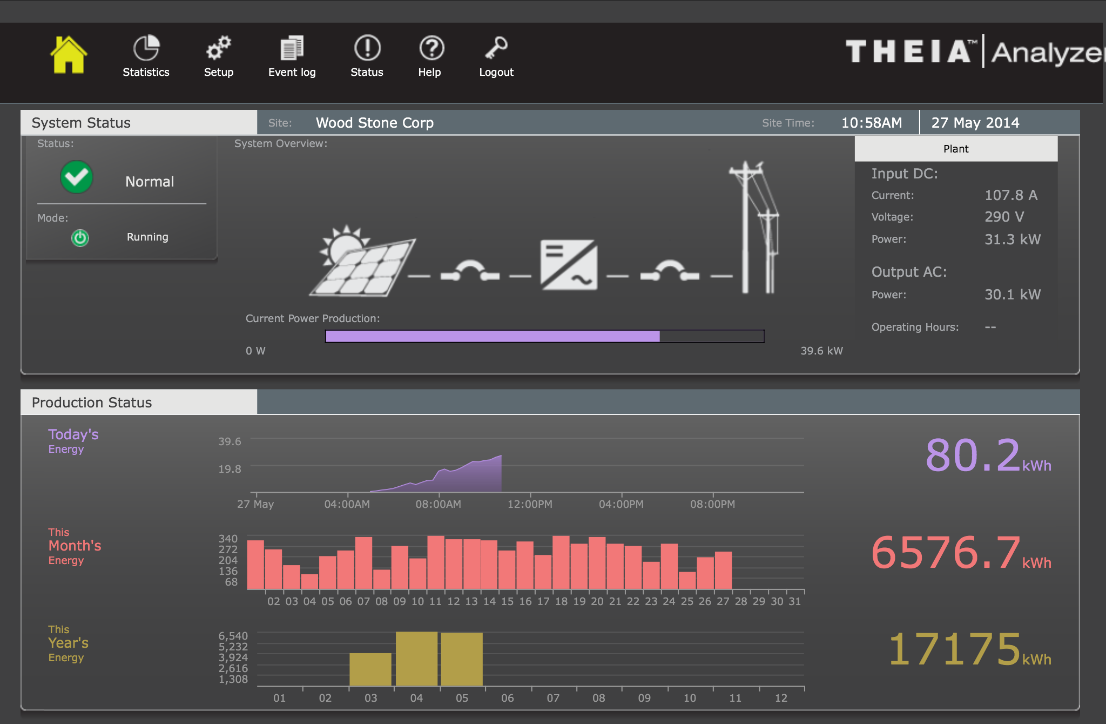
Task: Select the Plant tab
Action: [955, 149]
